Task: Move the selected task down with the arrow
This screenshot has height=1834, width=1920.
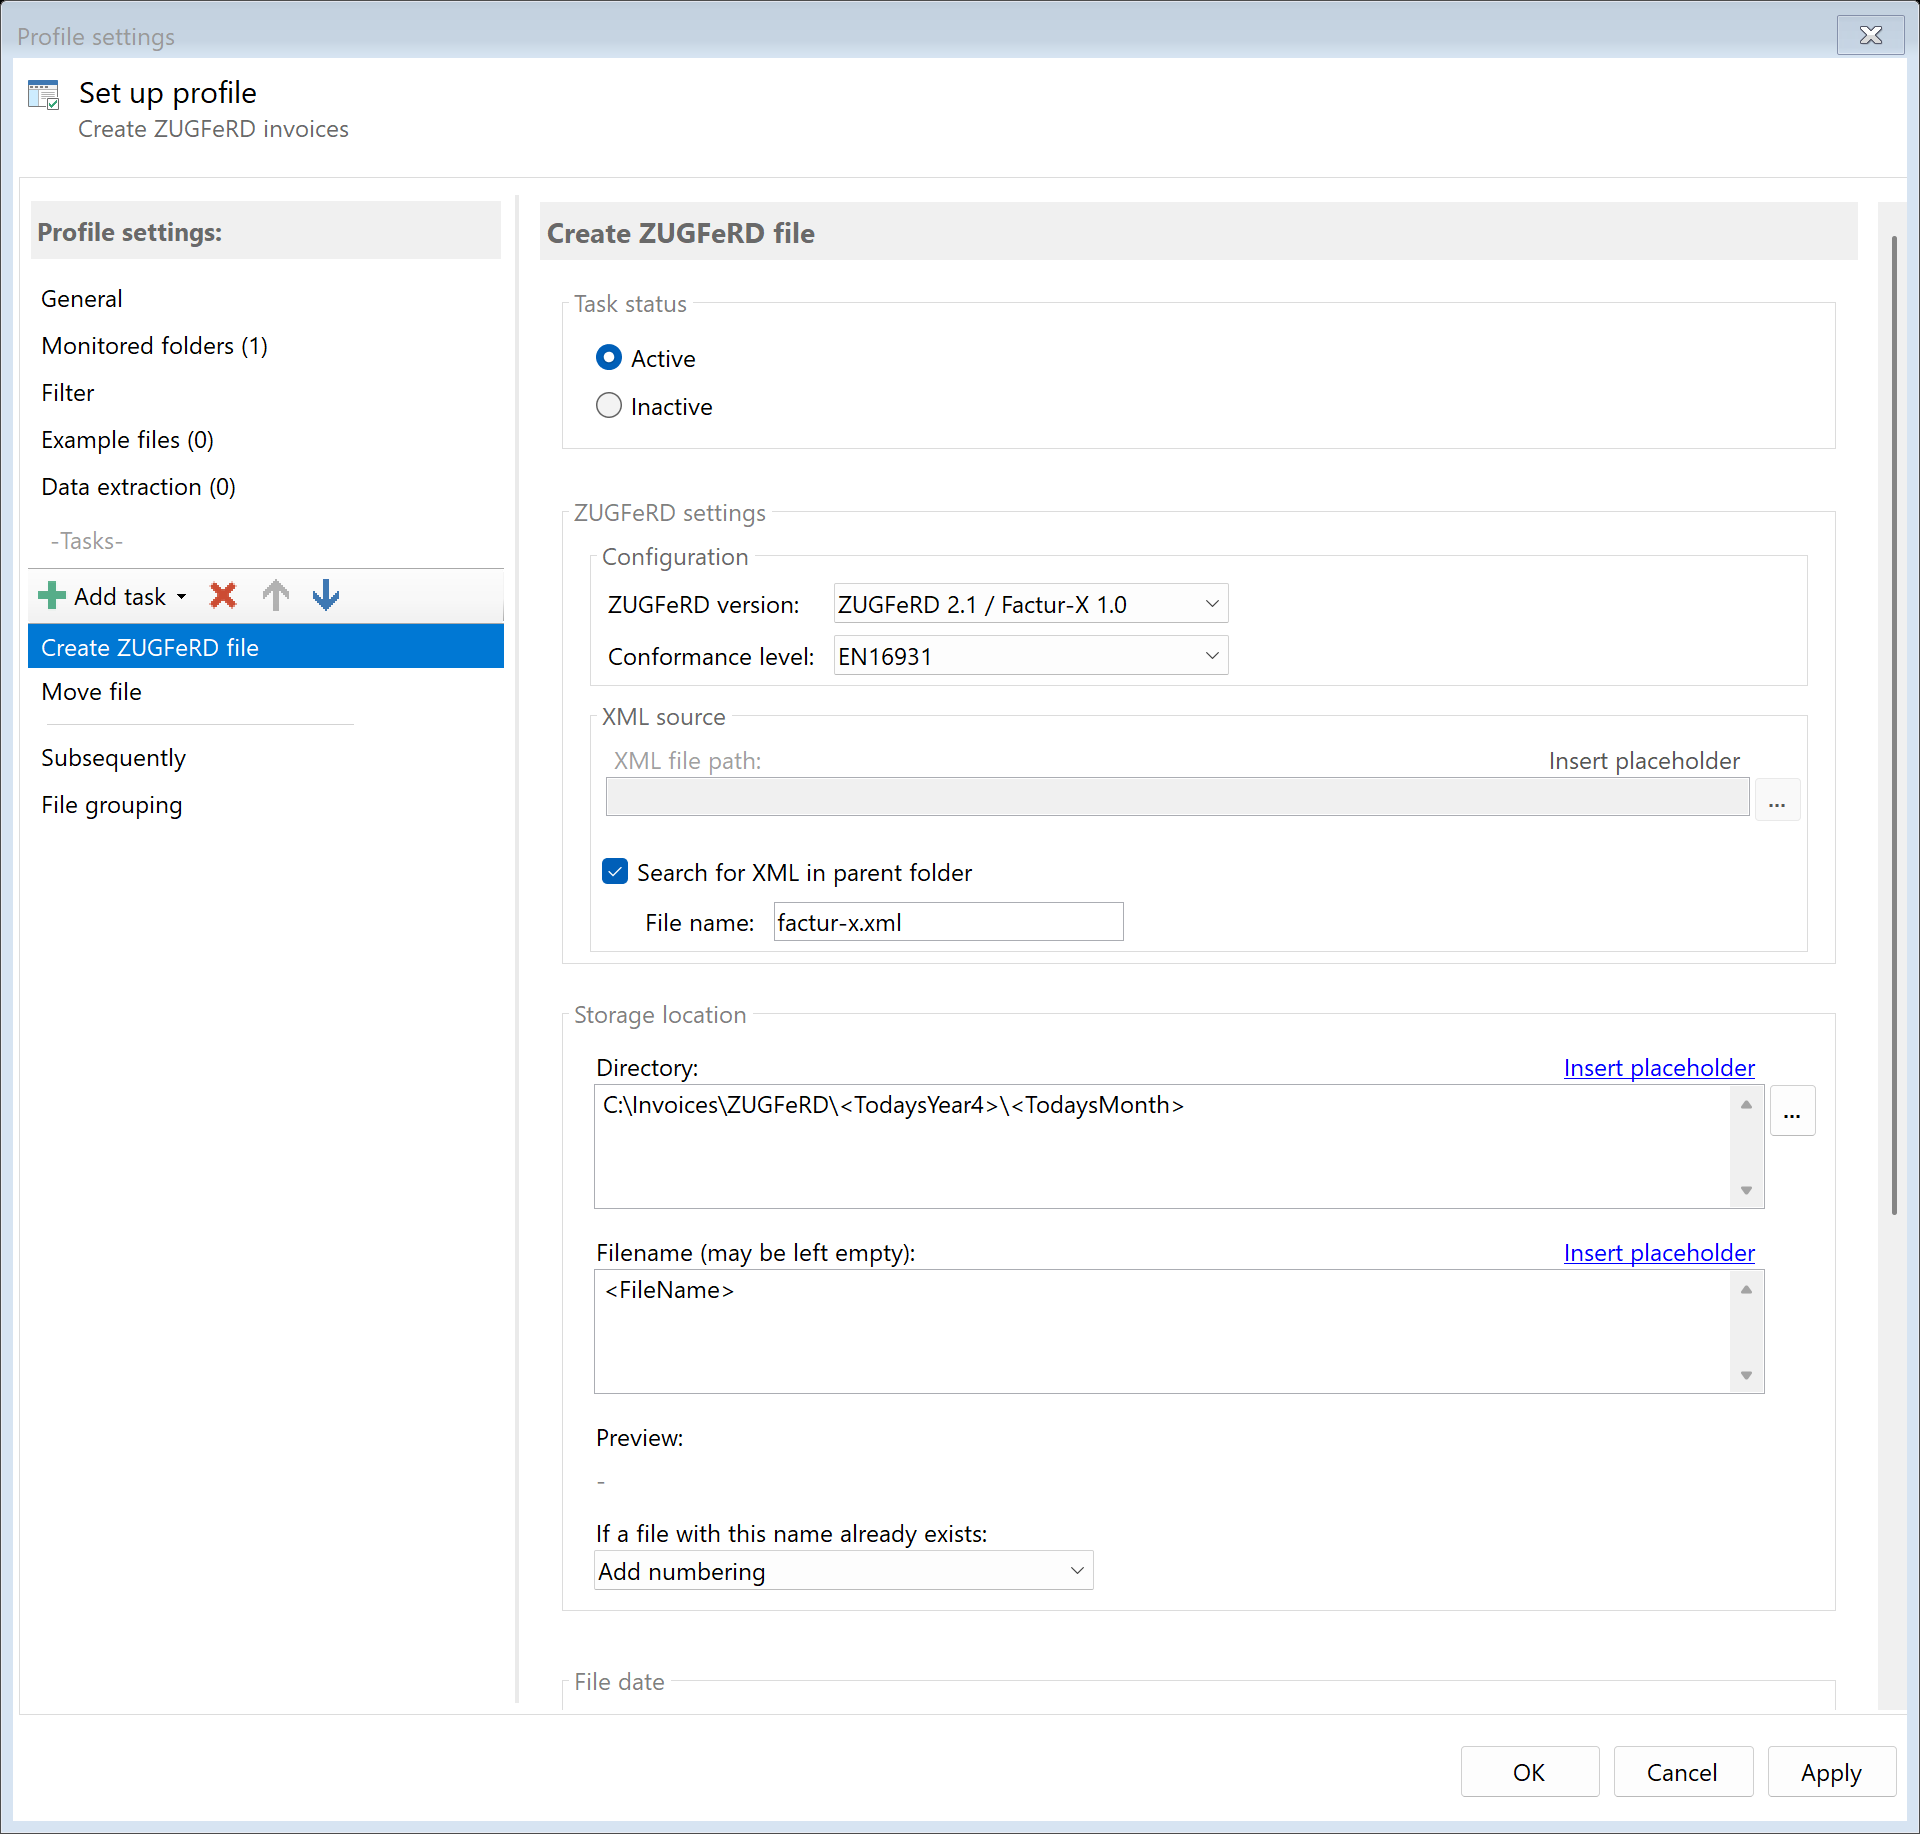Action: click(x=325, y=595)
